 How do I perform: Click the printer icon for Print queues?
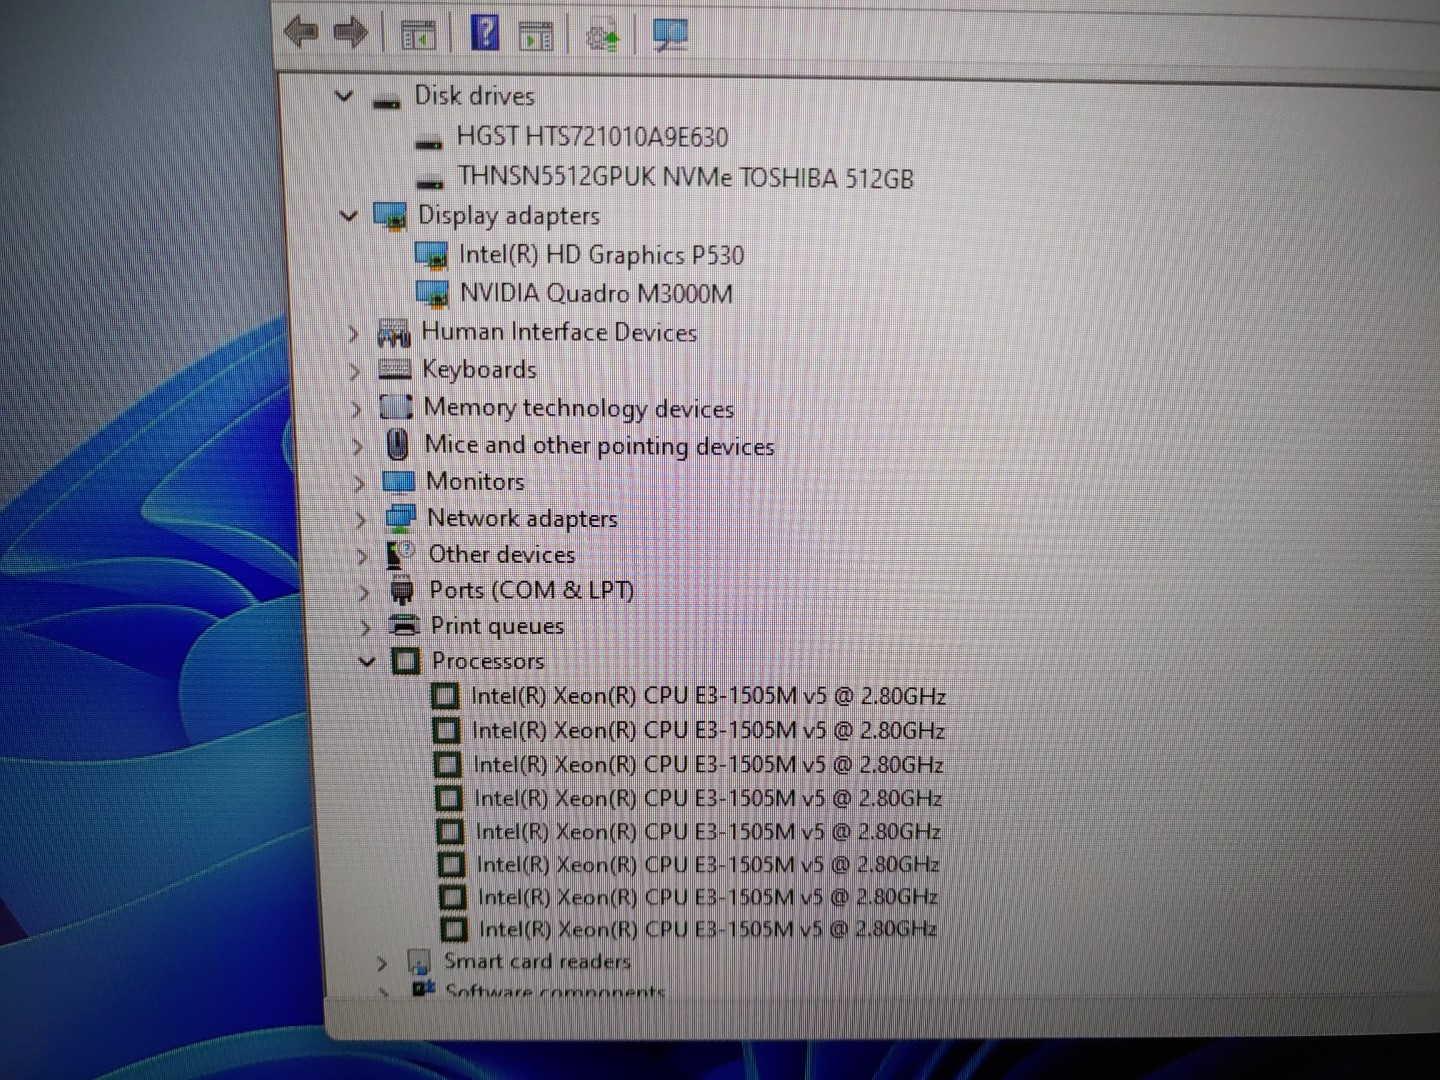404,626
